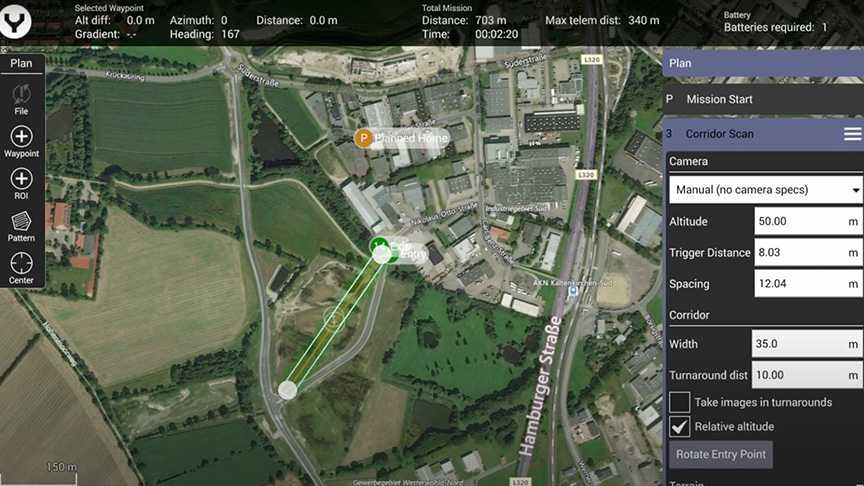
Task: Open the Pattern tool
Action: [21, 226]
